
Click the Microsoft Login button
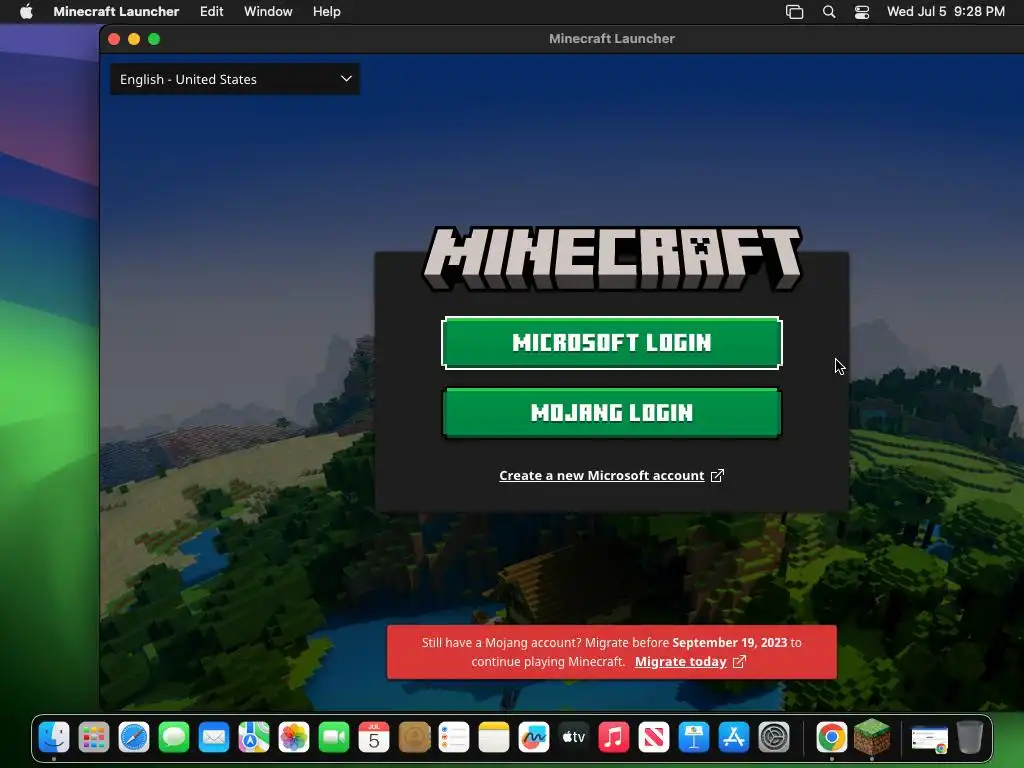click(x=611, y=343)
